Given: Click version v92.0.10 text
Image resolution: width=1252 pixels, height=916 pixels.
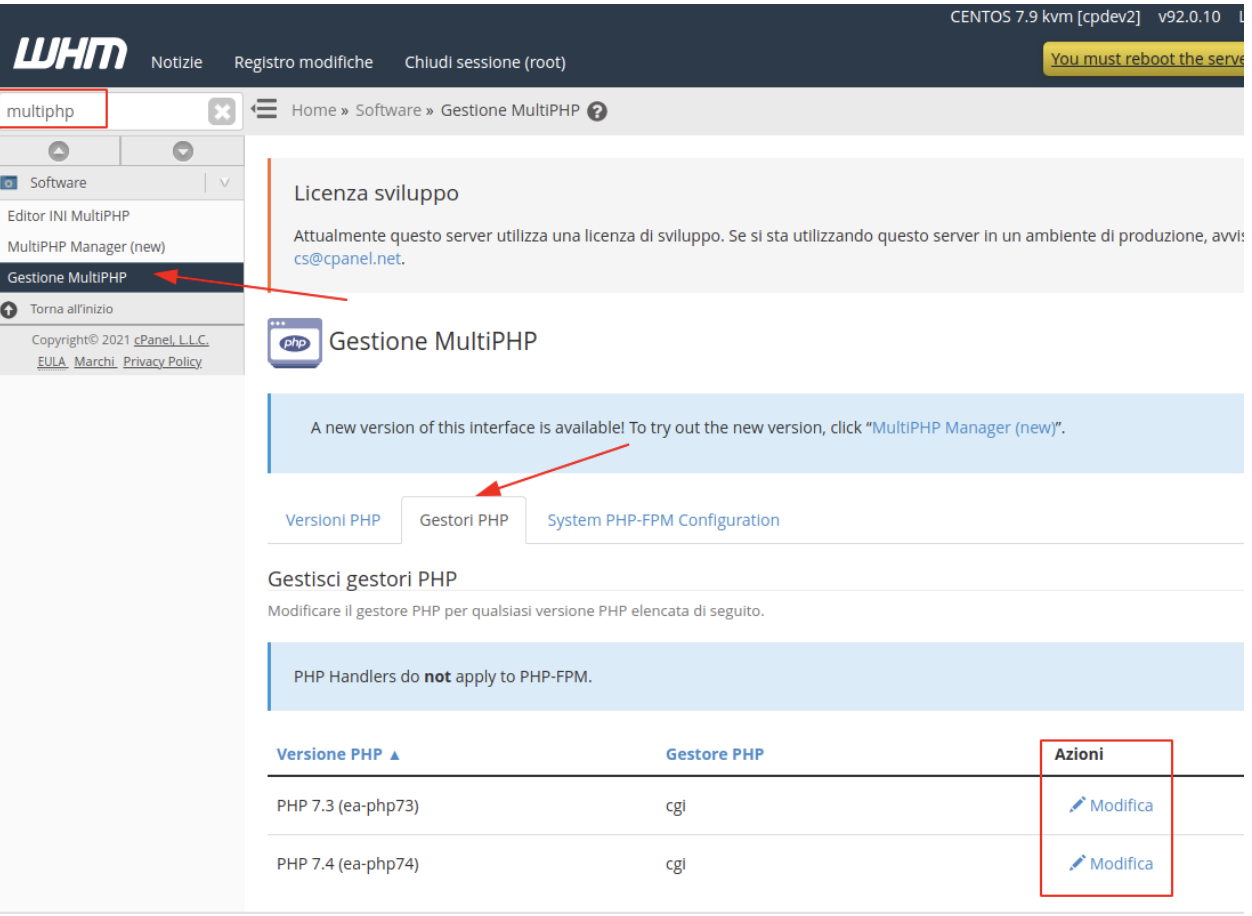Looking at the screenshot, I should [x=1189, y=17].
